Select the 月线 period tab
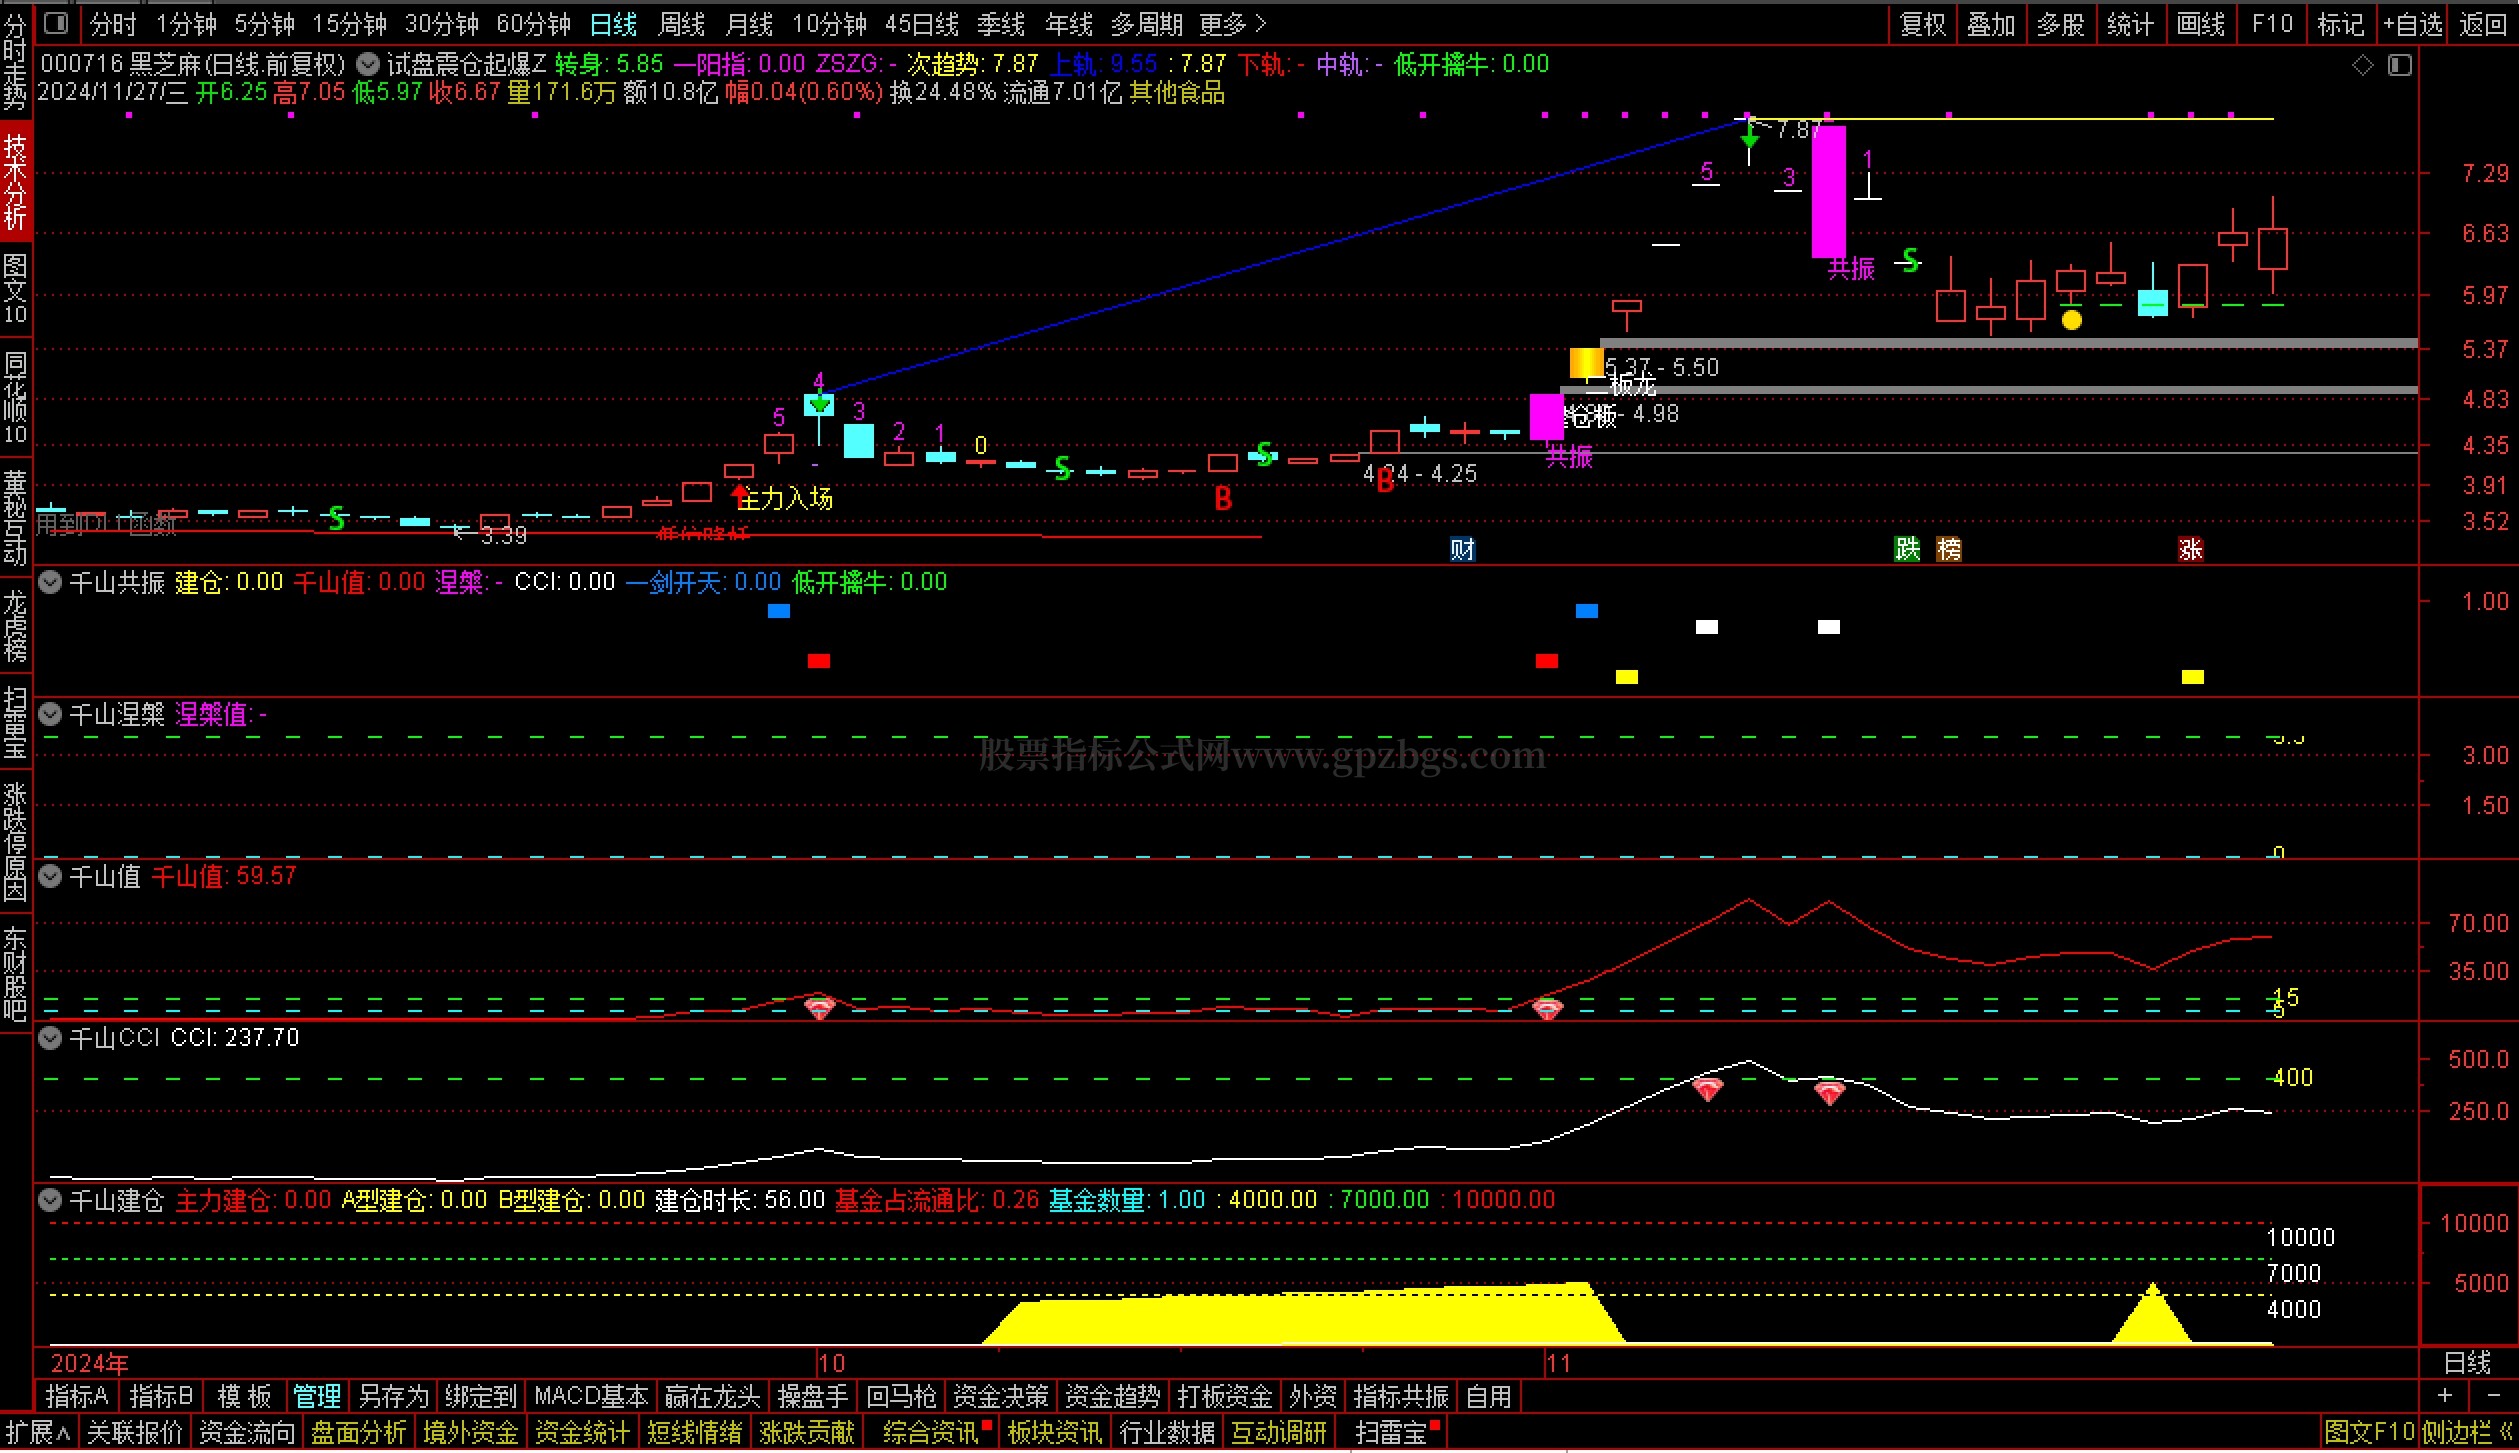This screenshot has width=2519, height=1453. [x=749, y=23]
